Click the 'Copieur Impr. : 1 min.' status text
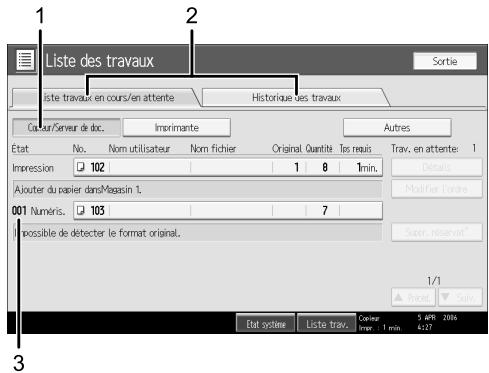 point(379,323)
